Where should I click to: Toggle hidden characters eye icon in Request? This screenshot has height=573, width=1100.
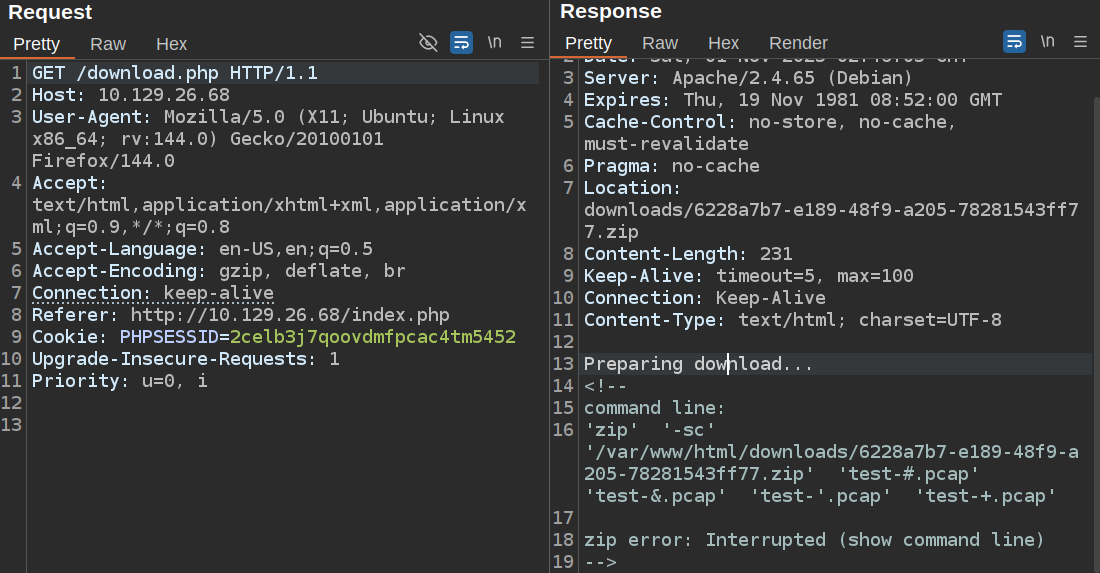click(428, 42)
